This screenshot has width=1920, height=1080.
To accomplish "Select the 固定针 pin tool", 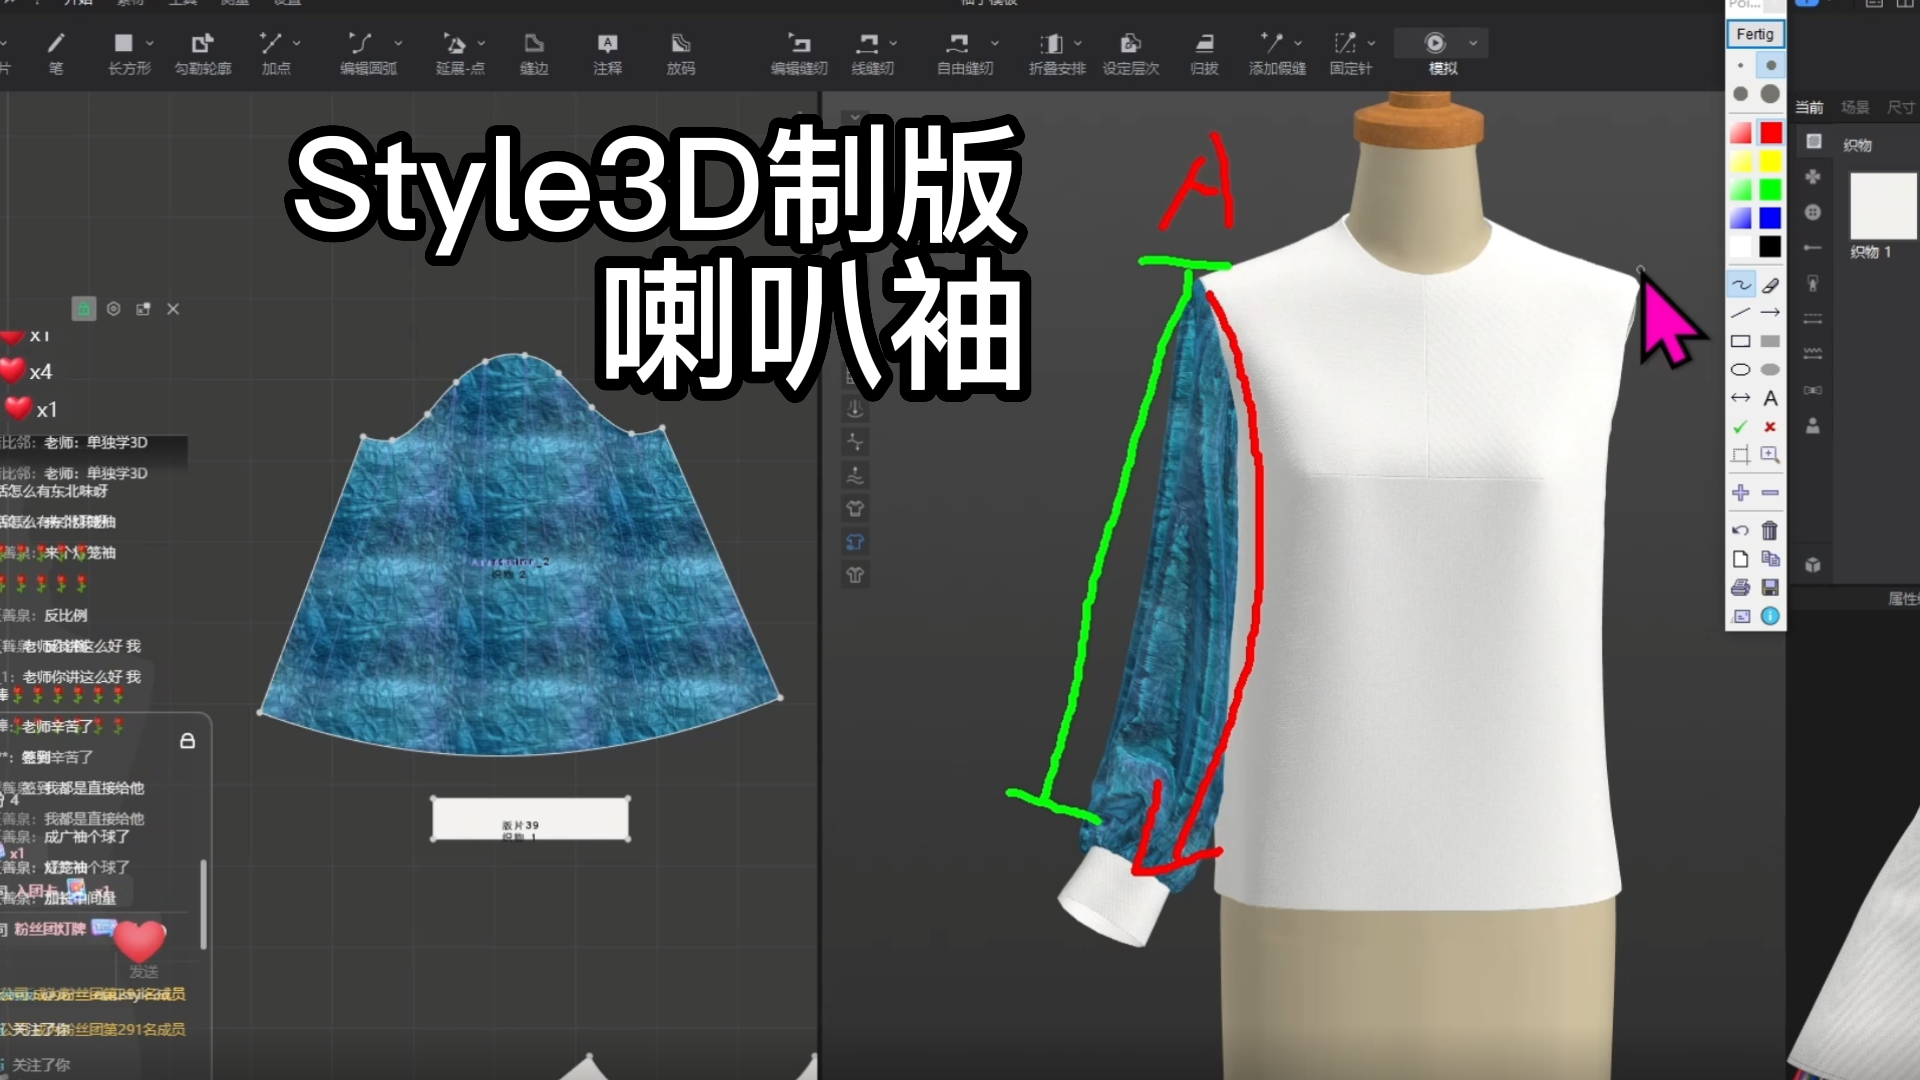I will [x=1349, y=53].
